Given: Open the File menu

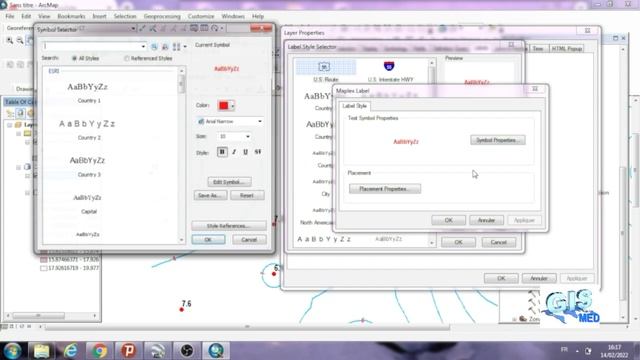Looking at the screenshot, I should click(10, 16).
